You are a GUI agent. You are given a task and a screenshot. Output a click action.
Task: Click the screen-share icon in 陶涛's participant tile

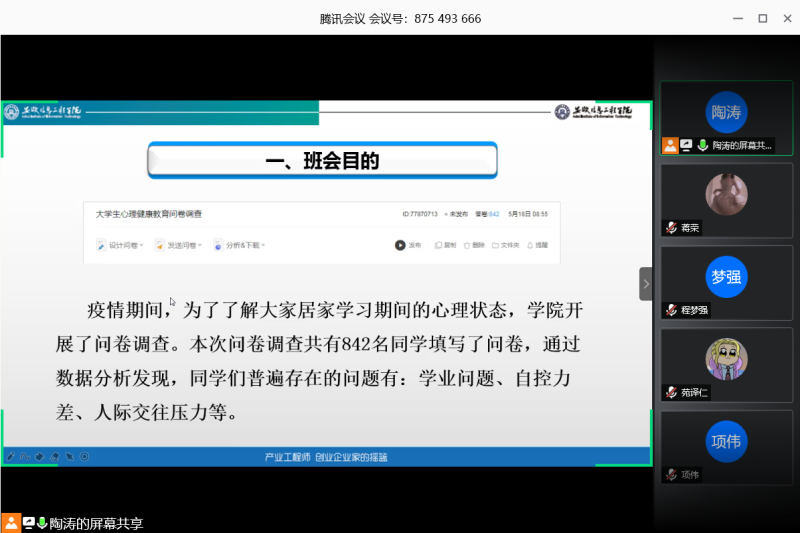(x=686, y=145)
